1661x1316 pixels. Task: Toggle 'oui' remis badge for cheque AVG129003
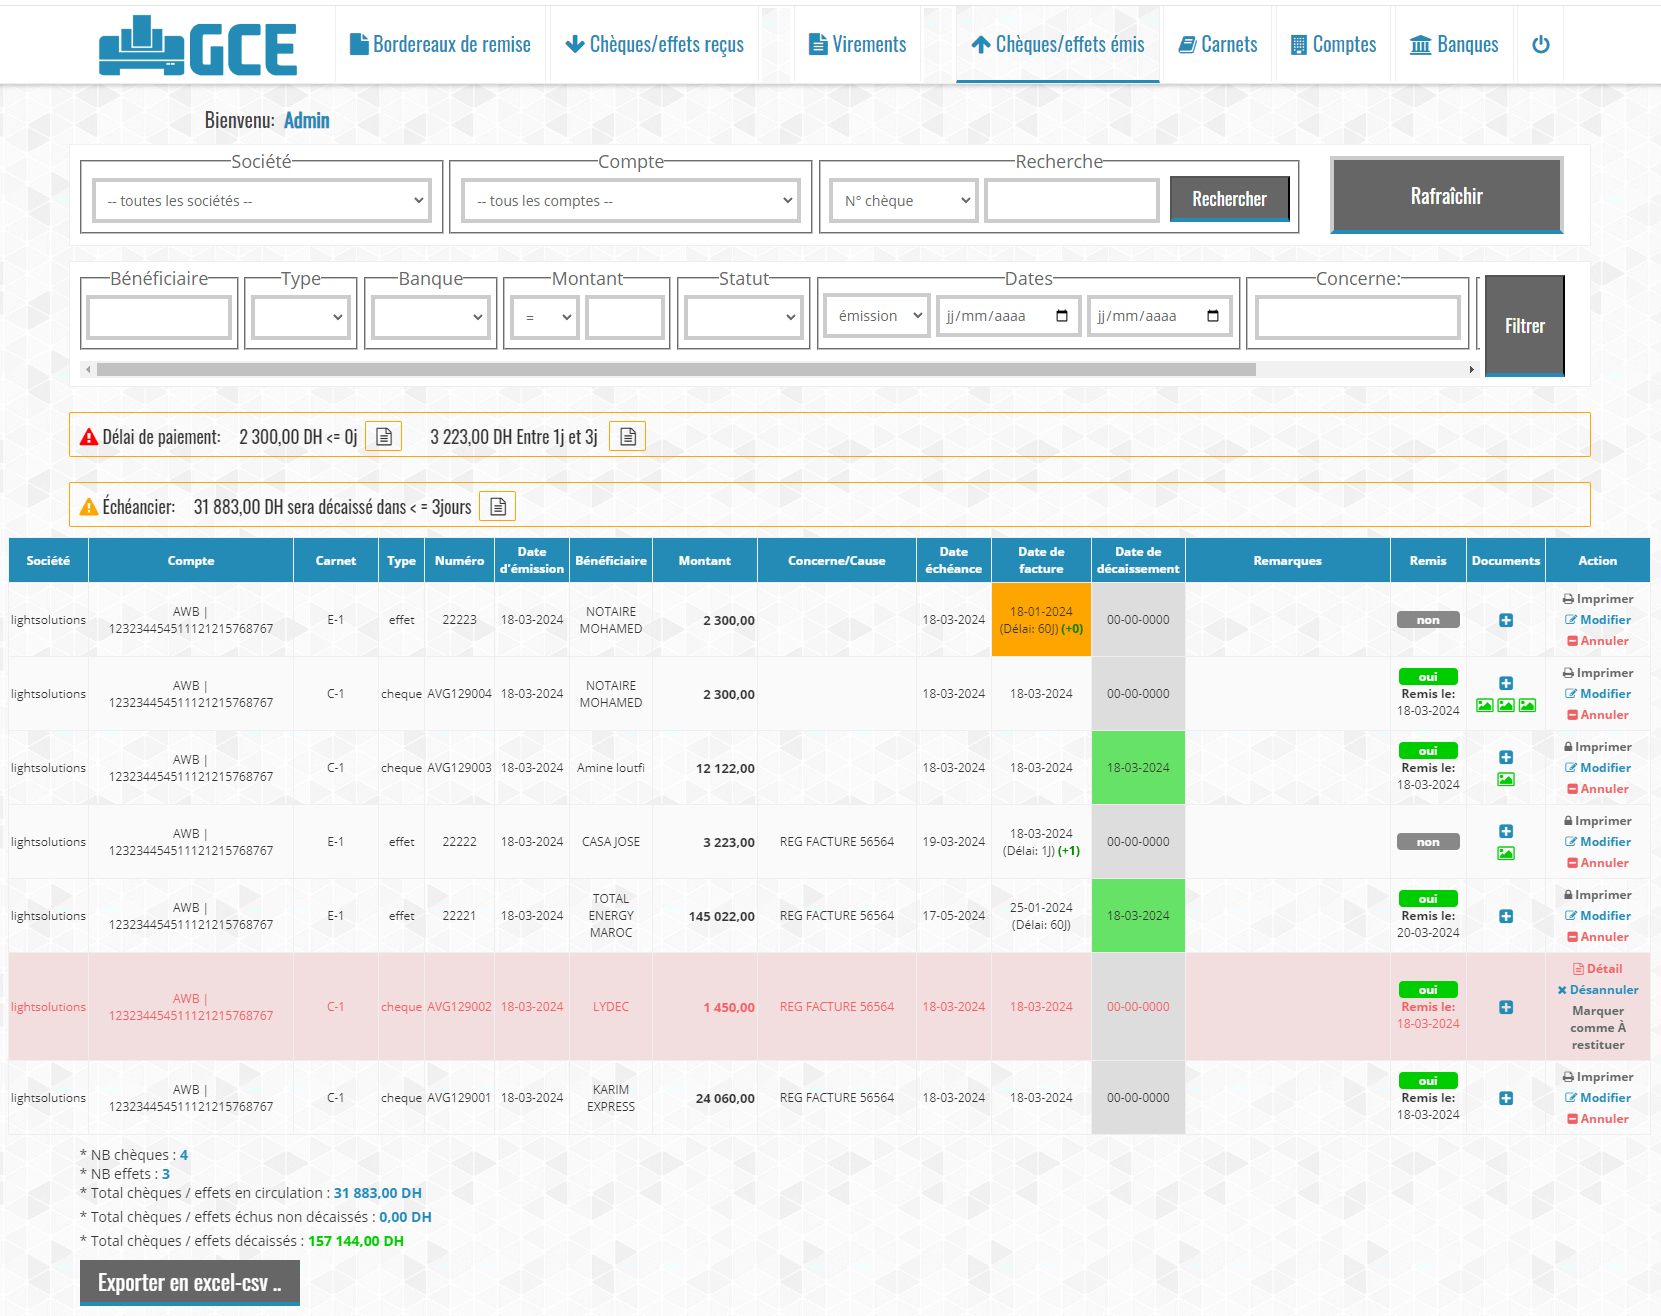pyautogui.click(x=1427, y=751)
